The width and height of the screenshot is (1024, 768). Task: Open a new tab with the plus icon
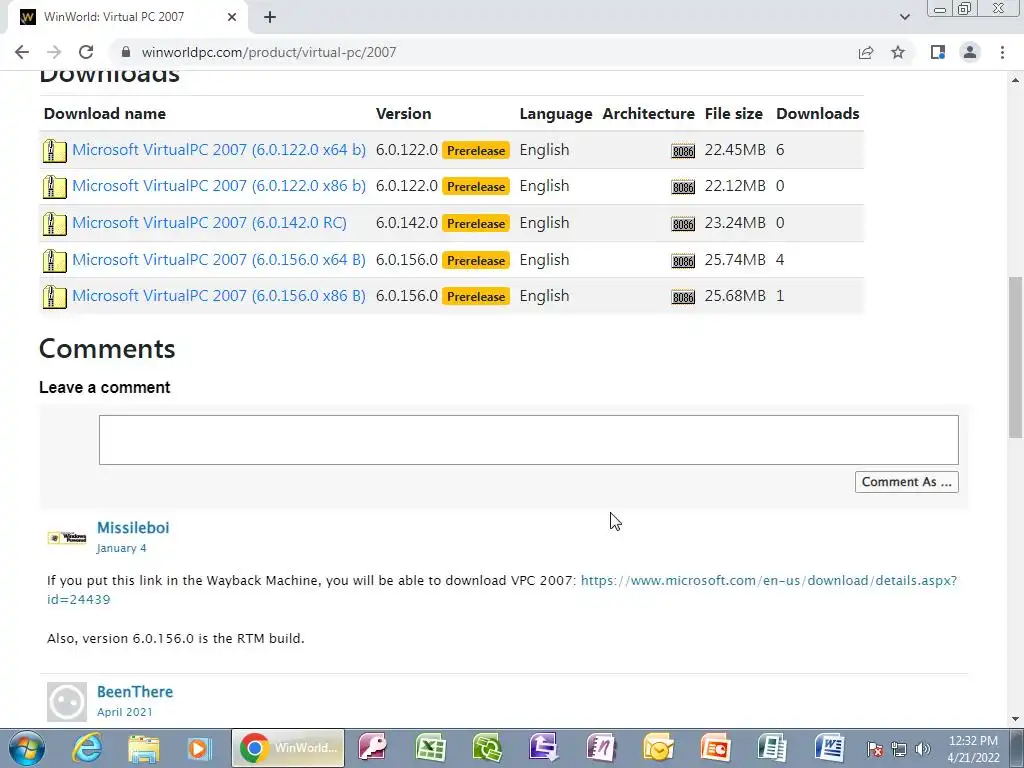[270, 17]
